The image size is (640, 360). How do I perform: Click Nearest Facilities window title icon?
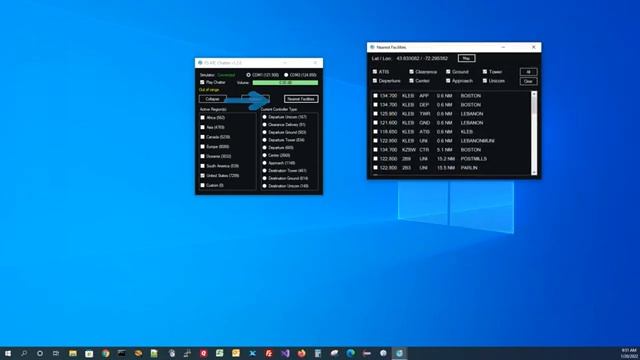coord(372,47)
